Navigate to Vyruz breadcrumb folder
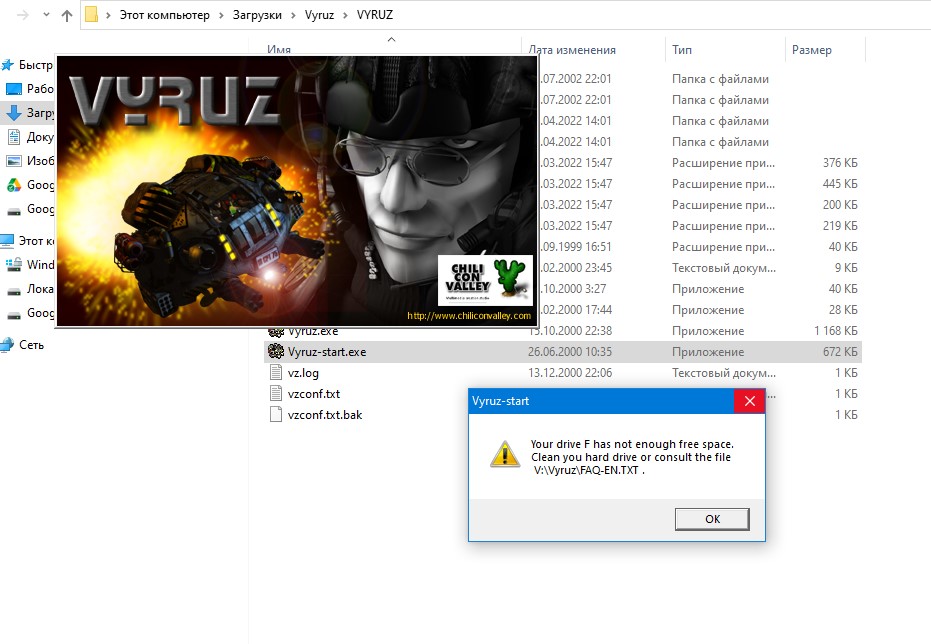This screenshot has width=931, height=644. (319, 15)
